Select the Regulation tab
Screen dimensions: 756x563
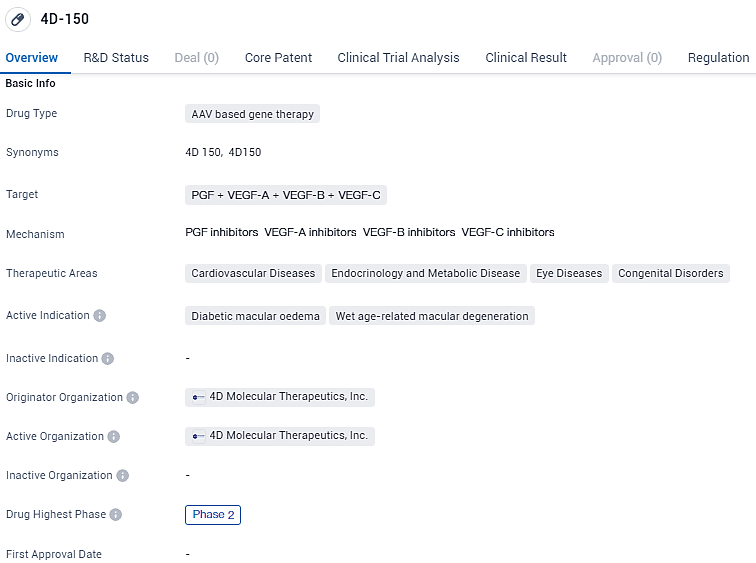click(x=718, y=58)
